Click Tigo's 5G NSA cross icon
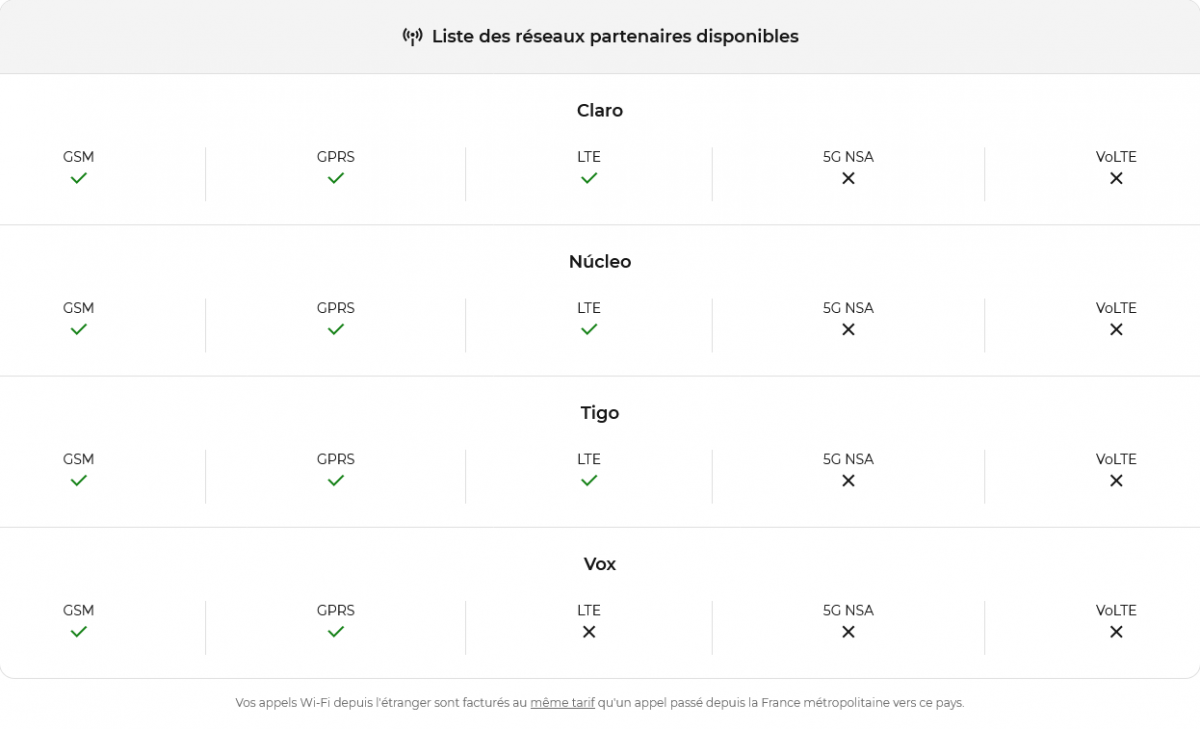Image resolution: width=1200 pixels, height=729 pixels. click(x=848, y=481)
